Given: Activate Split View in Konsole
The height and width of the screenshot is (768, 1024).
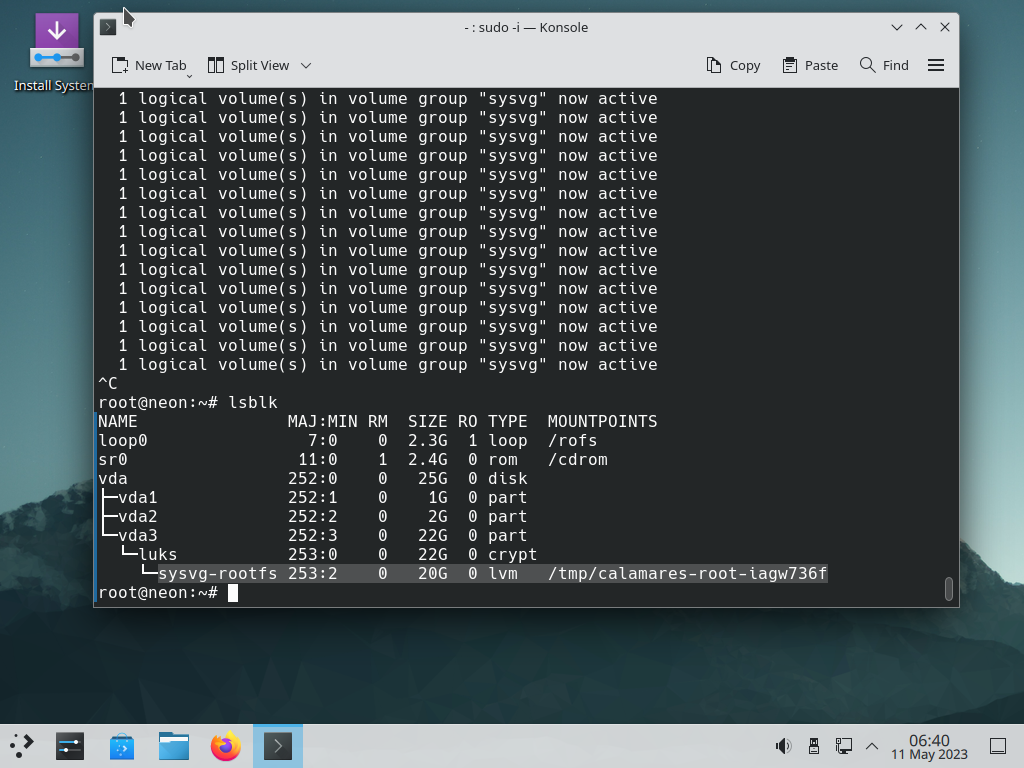Looking at the screenshot, I should pos(248,65).
